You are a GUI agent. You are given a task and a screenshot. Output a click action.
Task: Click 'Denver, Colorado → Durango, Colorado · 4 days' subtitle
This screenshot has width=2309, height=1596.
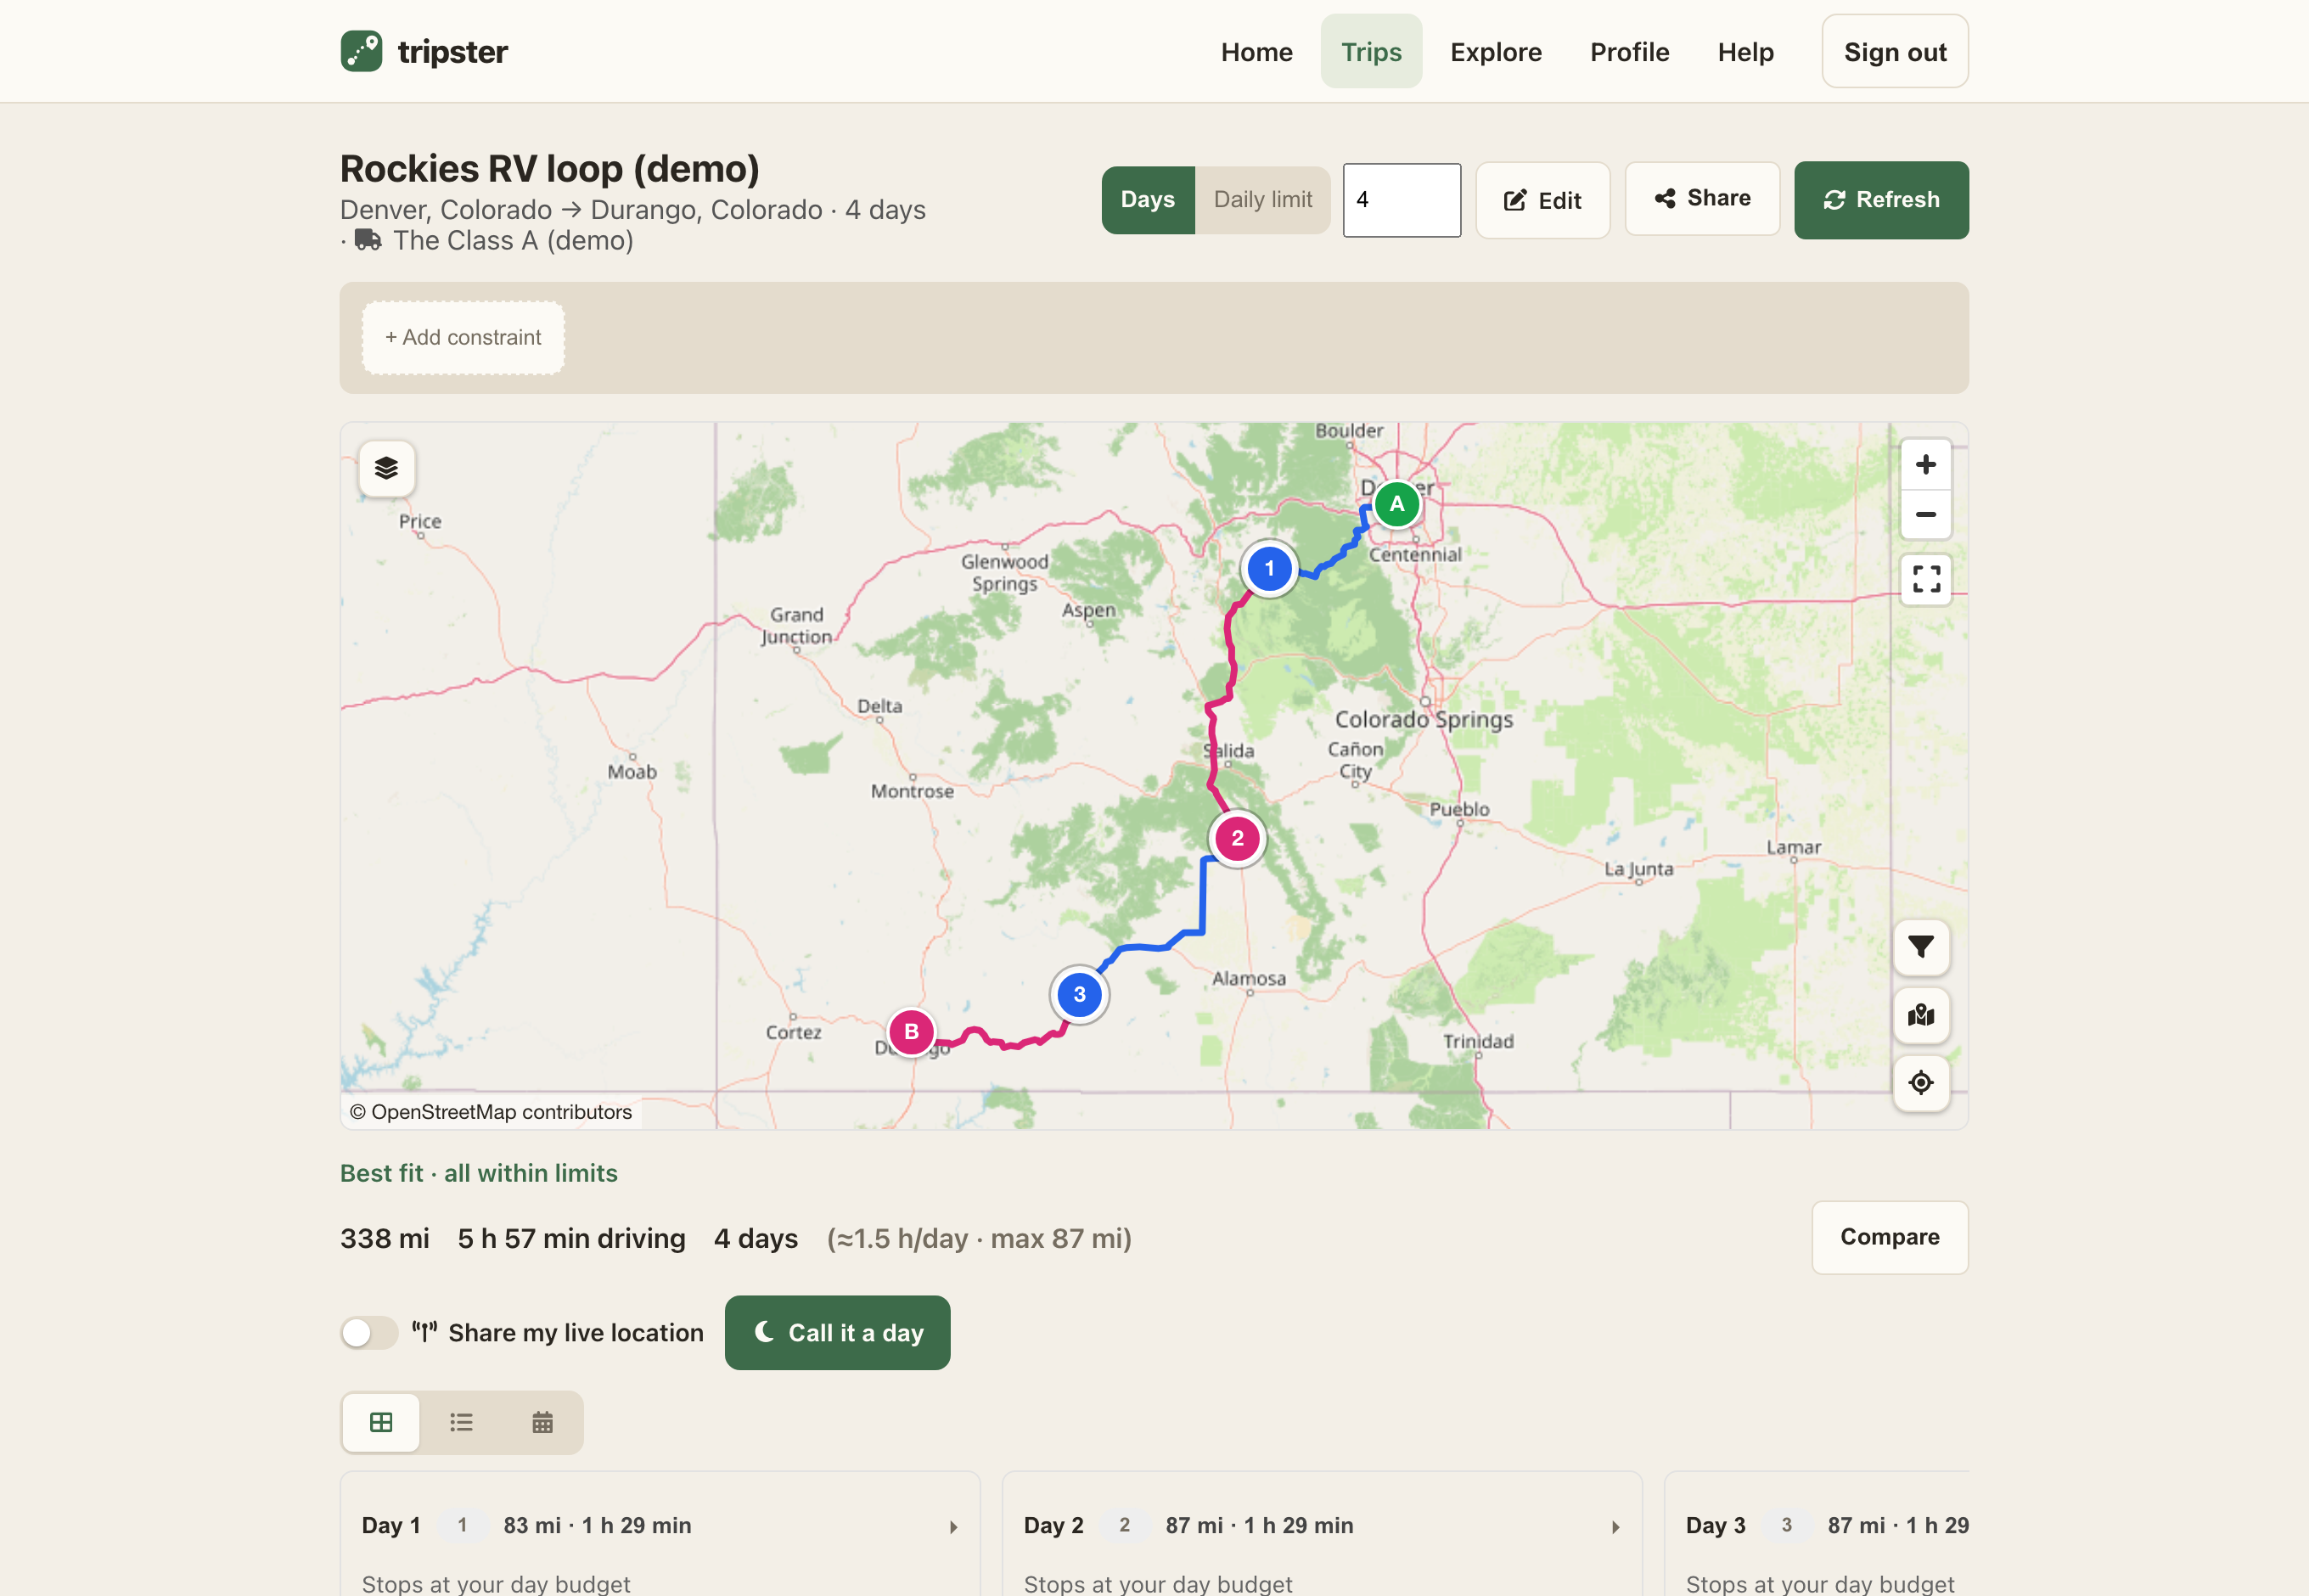pos(633,210)
